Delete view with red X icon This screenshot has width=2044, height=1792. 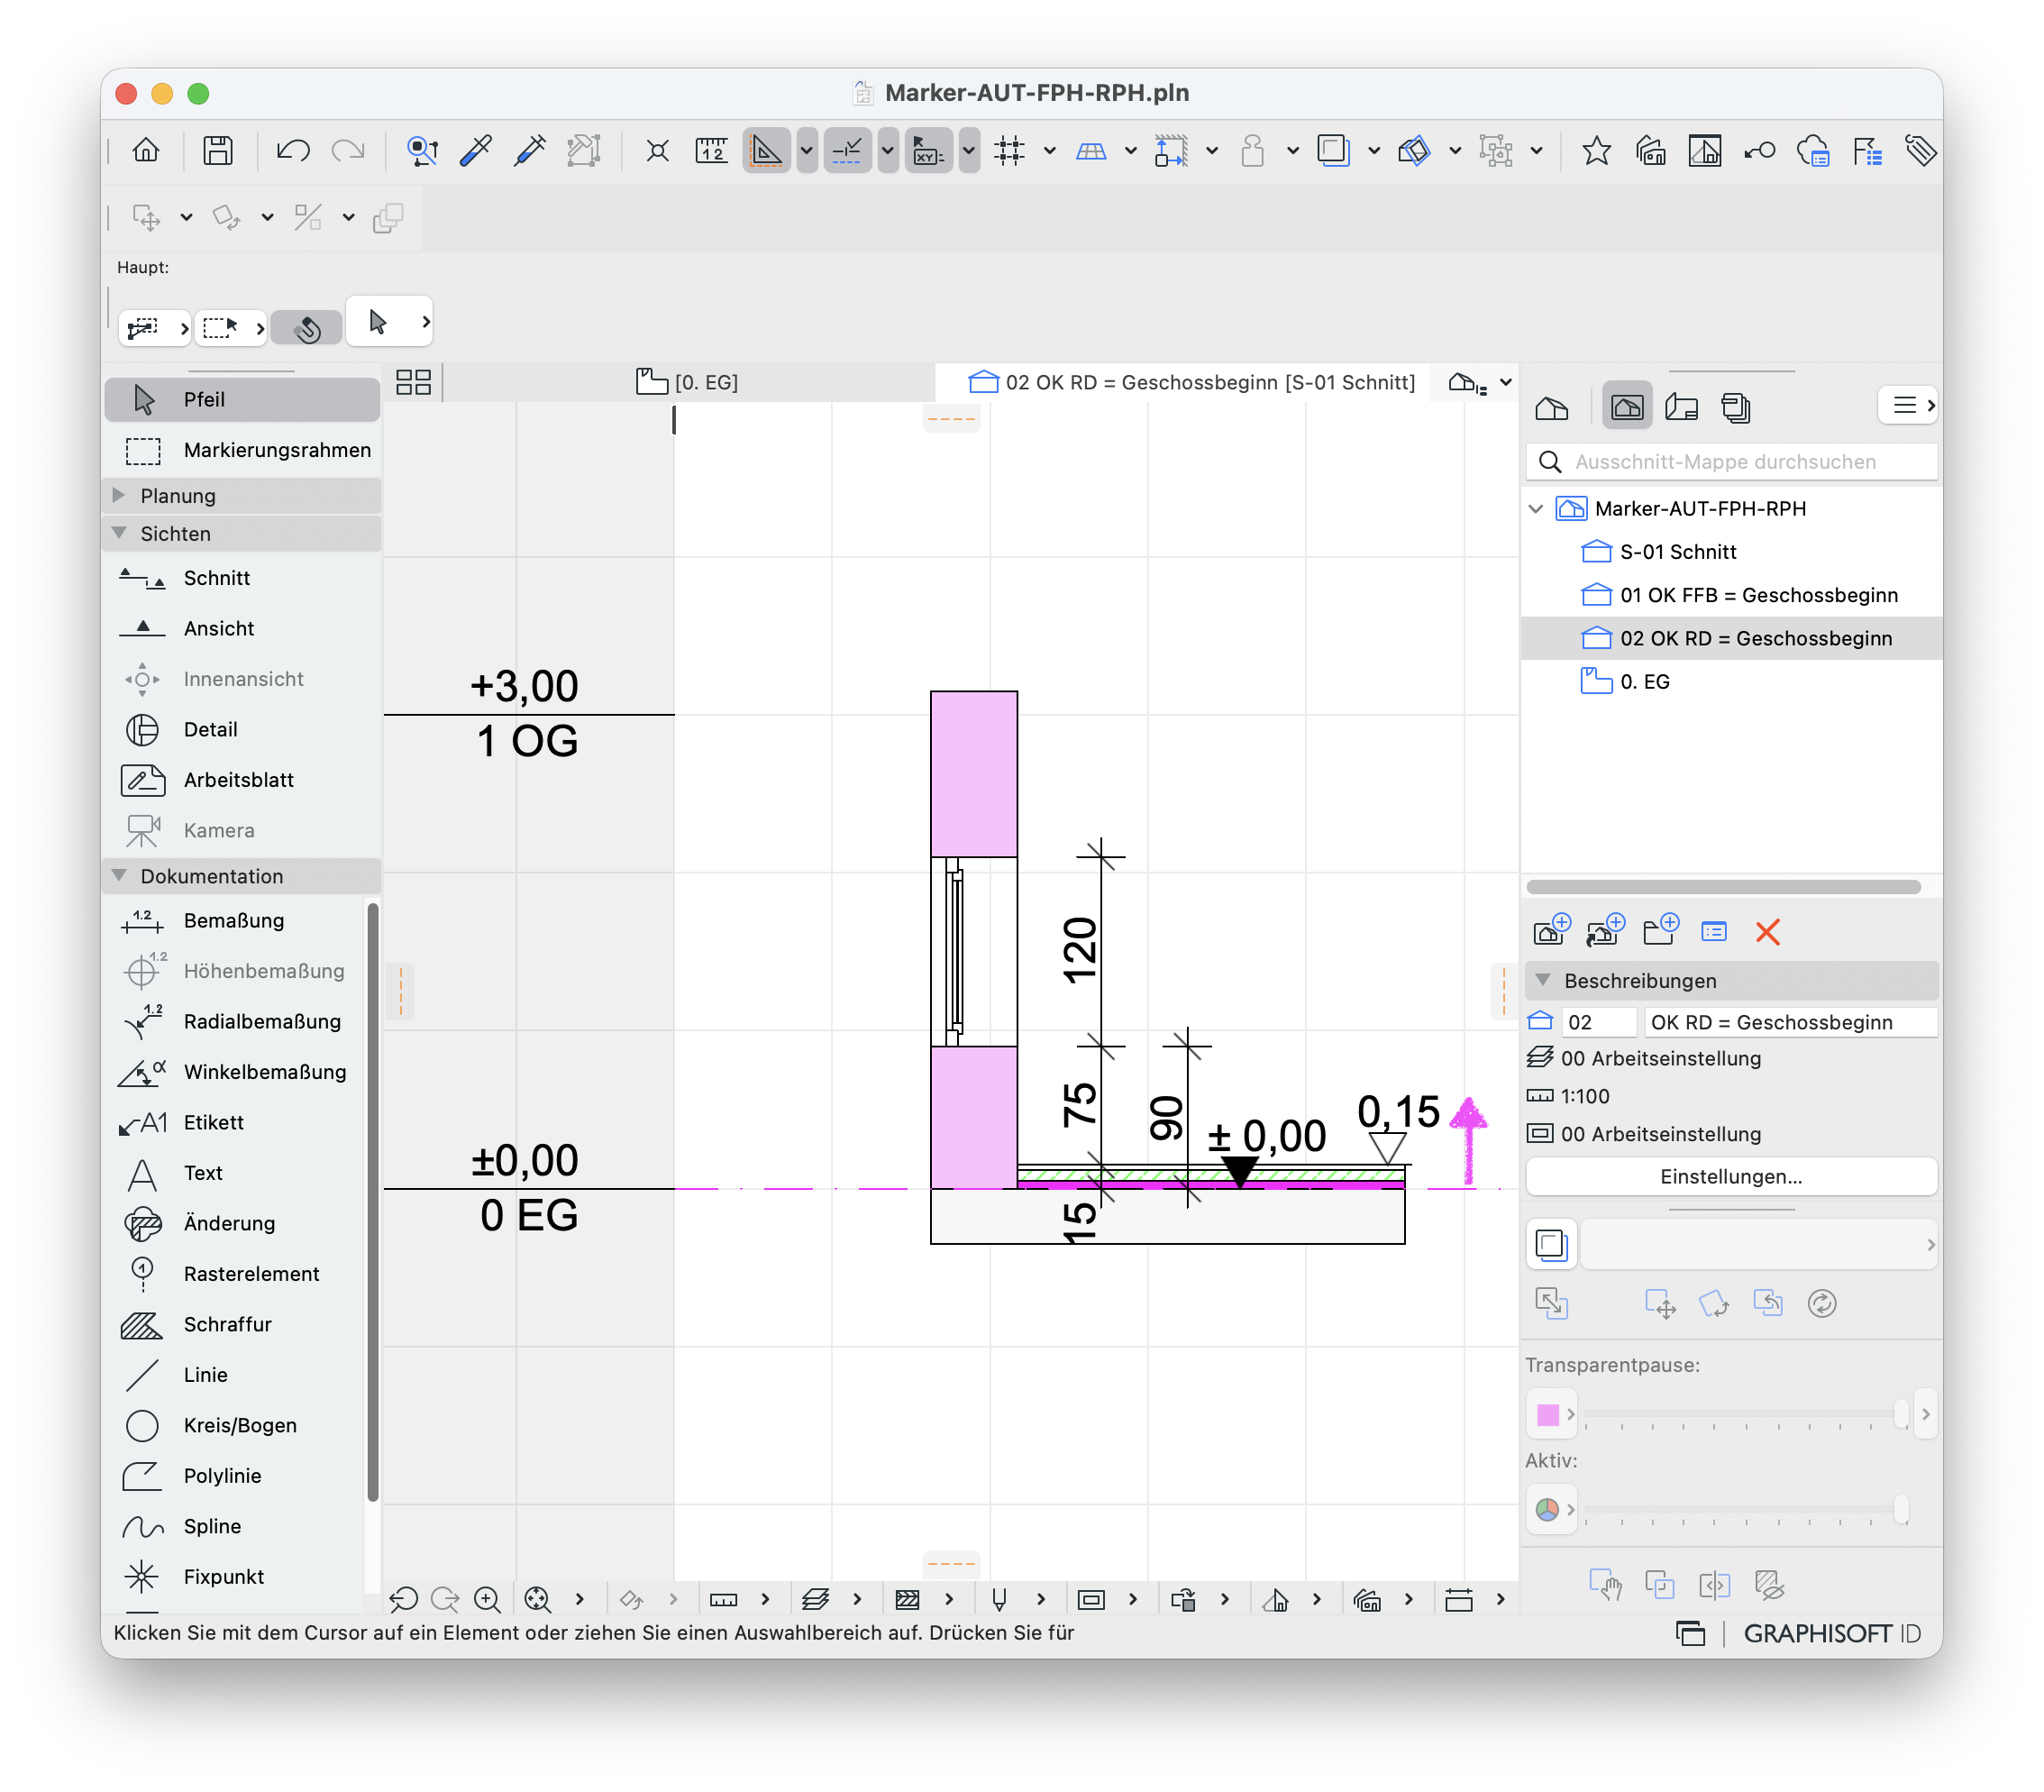[1767, 932]
